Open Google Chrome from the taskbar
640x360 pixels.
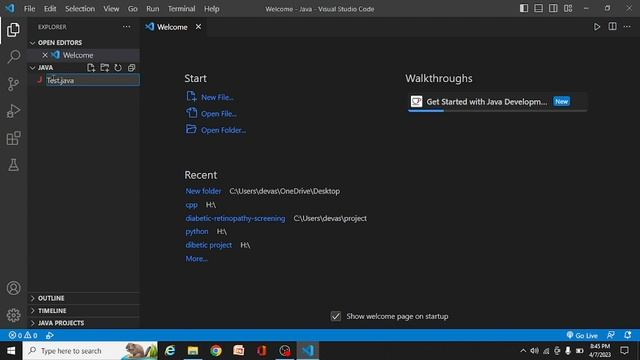click(216, 351)
